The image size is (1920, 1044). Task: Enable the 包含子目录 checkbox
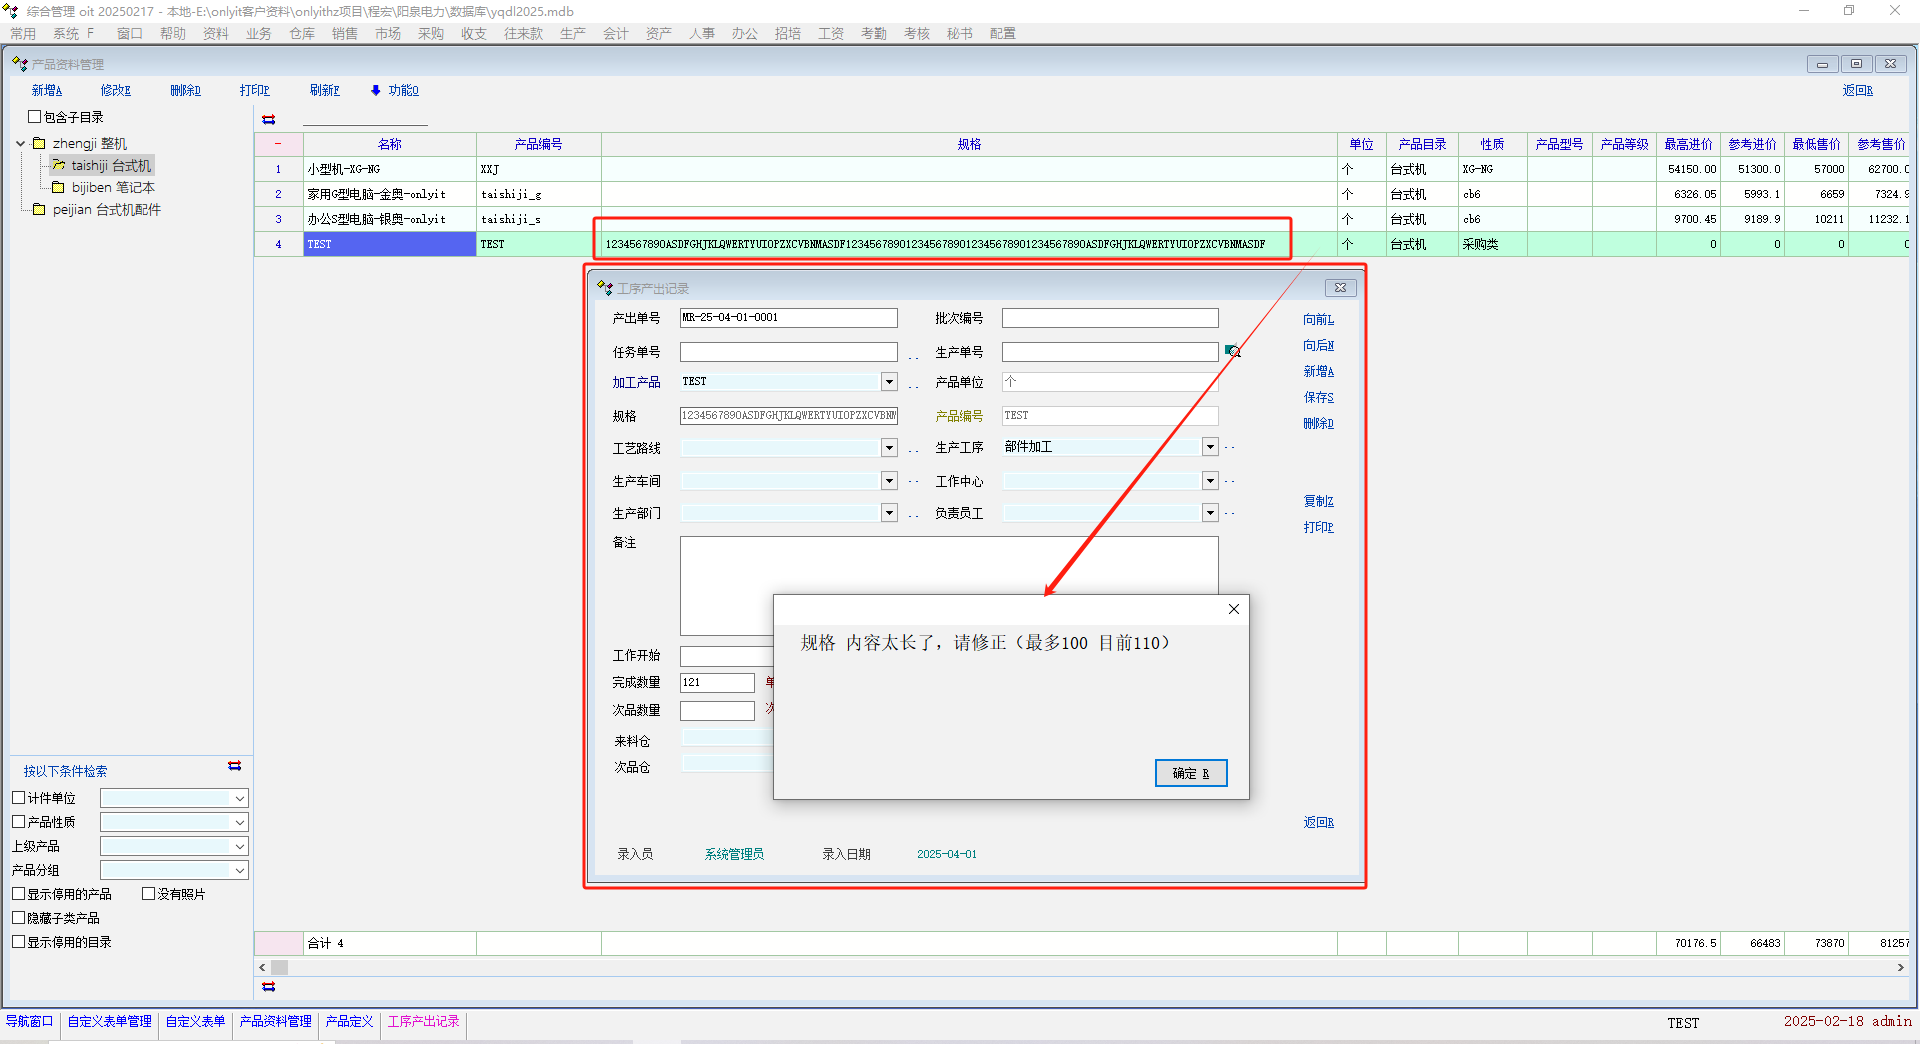coord(35,117)
